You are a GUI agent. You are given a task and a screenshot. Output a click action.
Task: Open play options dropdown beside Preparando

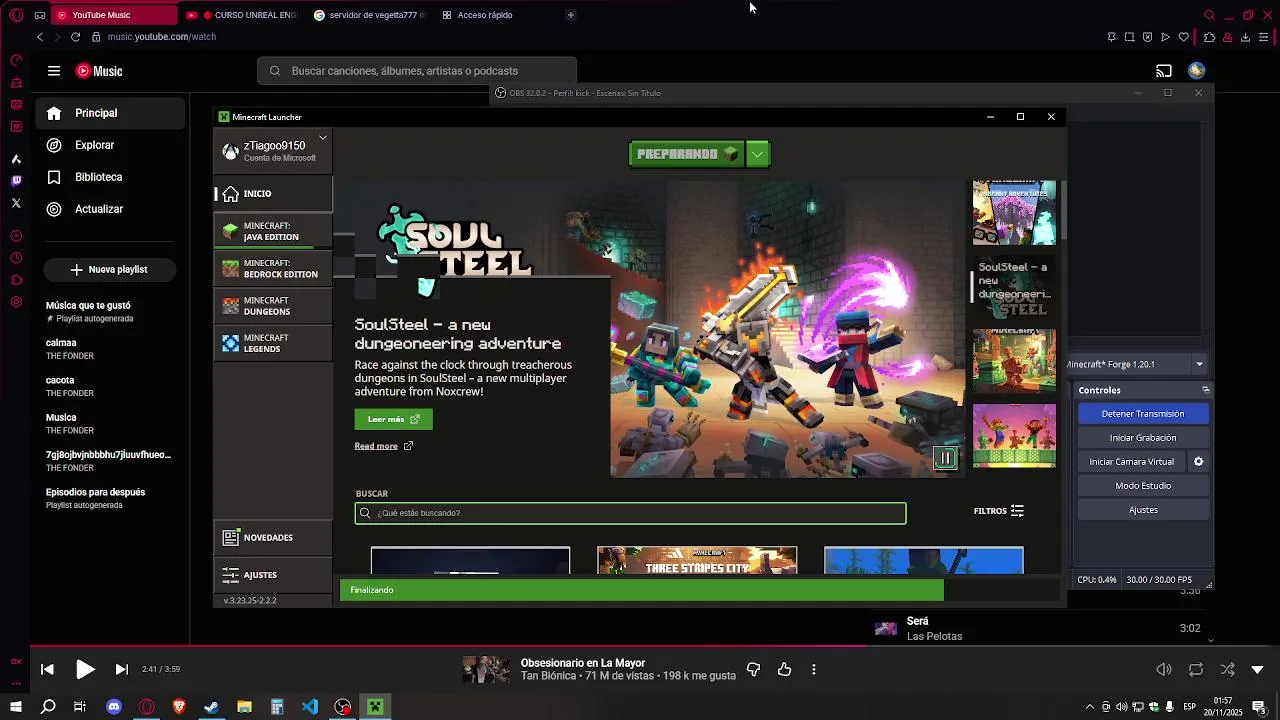click(x=758, y=154)
